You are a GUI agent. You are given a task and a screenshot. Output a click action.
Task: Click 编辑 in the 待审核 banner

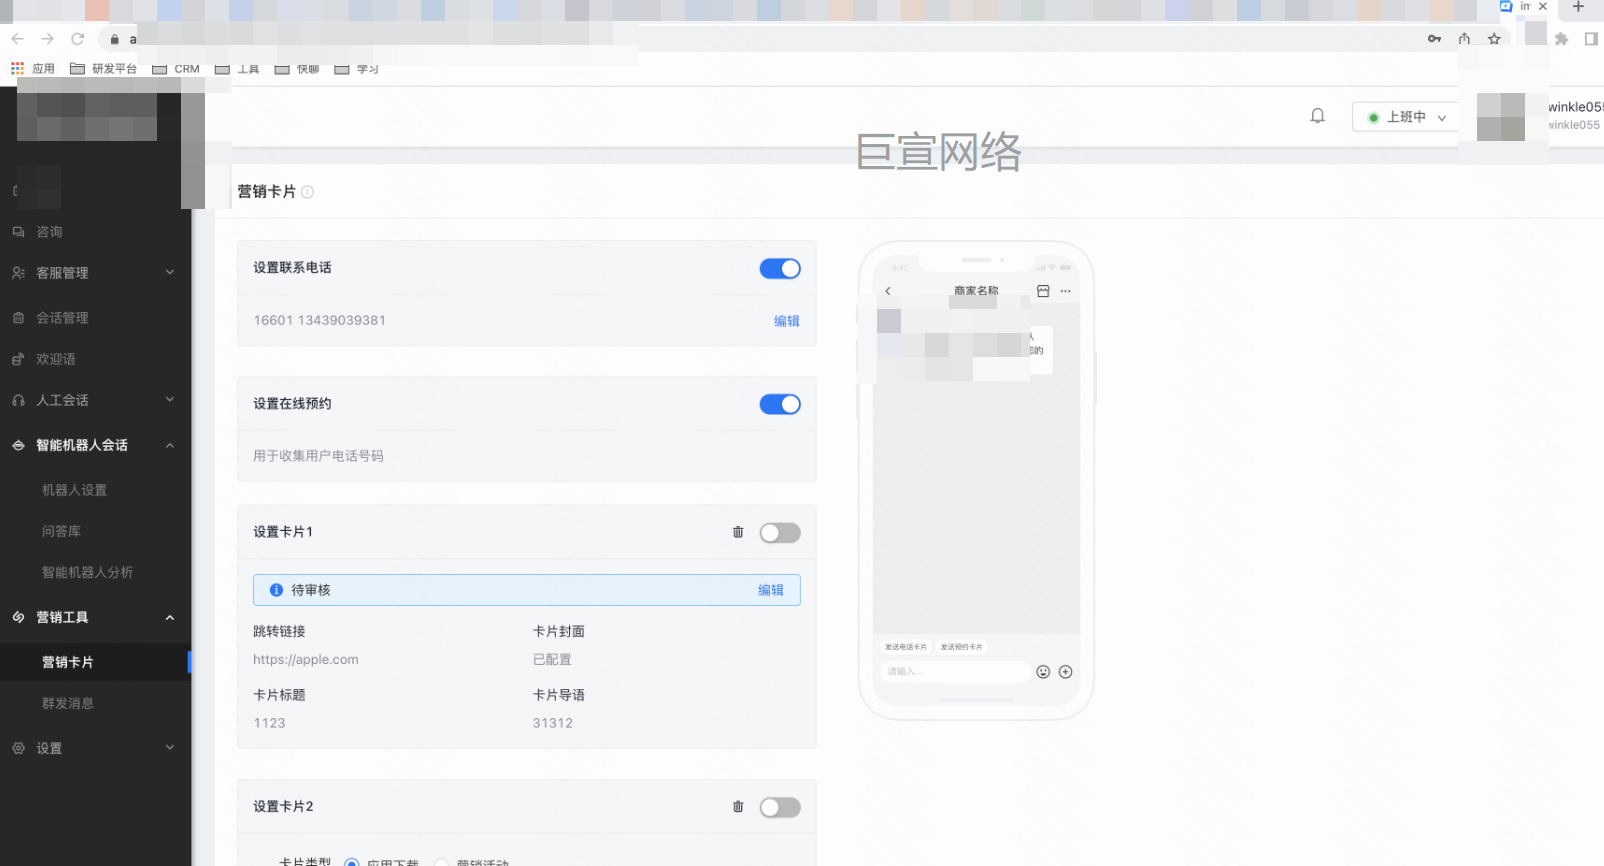tap(770, 590)
